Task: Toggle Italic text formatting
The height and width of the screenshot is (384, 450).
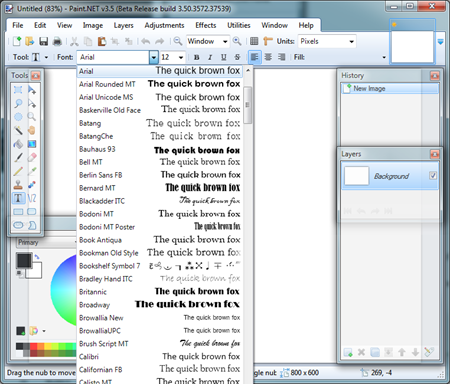Action: tap(210, 57)
